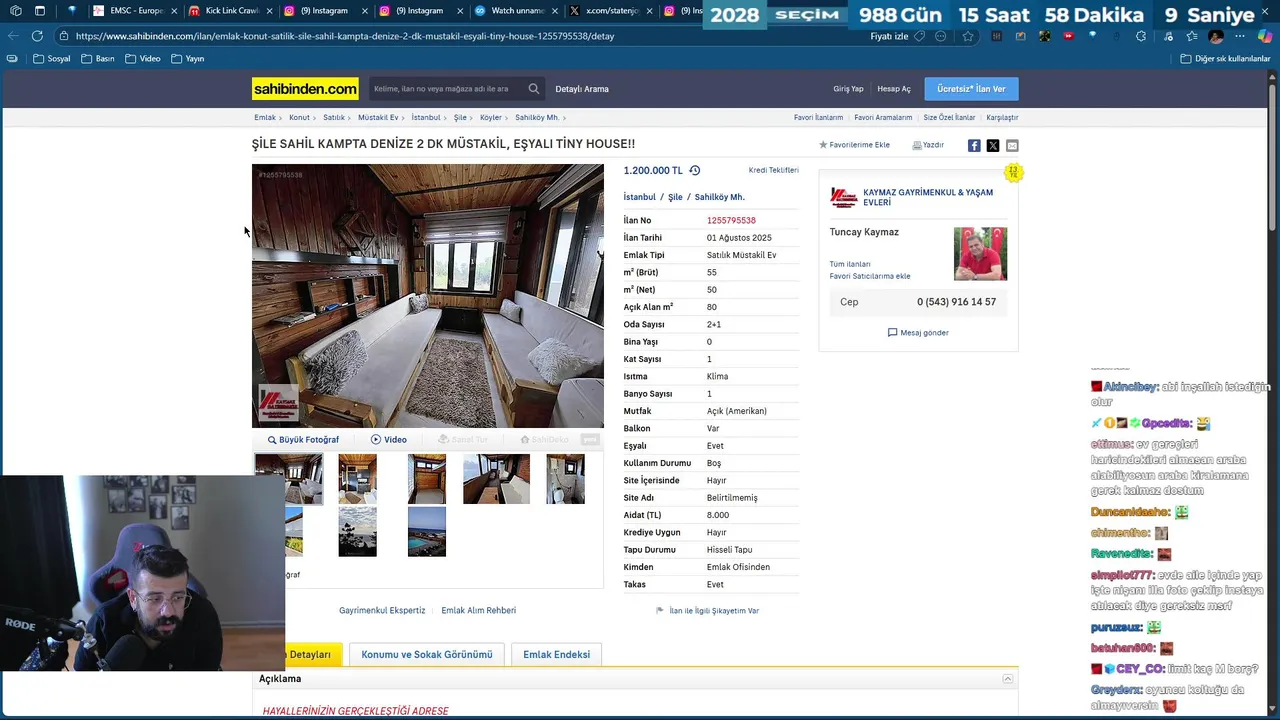Click the Şile location link under price
The width and height of the screenshot is (1280, 720).
[675, 198]
